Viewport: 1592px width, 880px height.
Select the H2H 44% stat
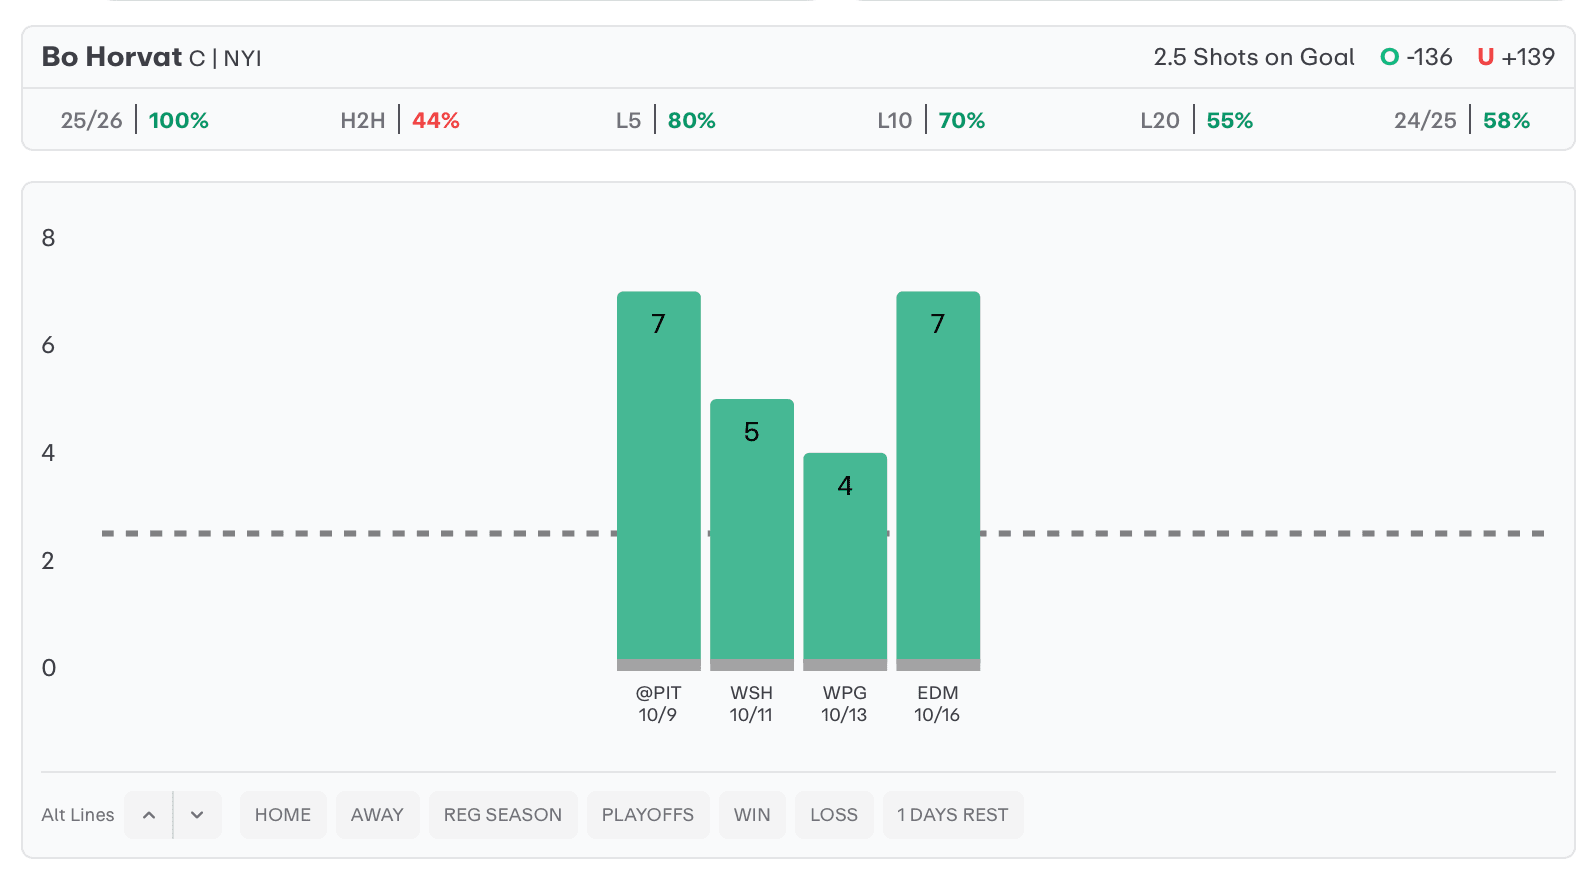click(400, 120)
